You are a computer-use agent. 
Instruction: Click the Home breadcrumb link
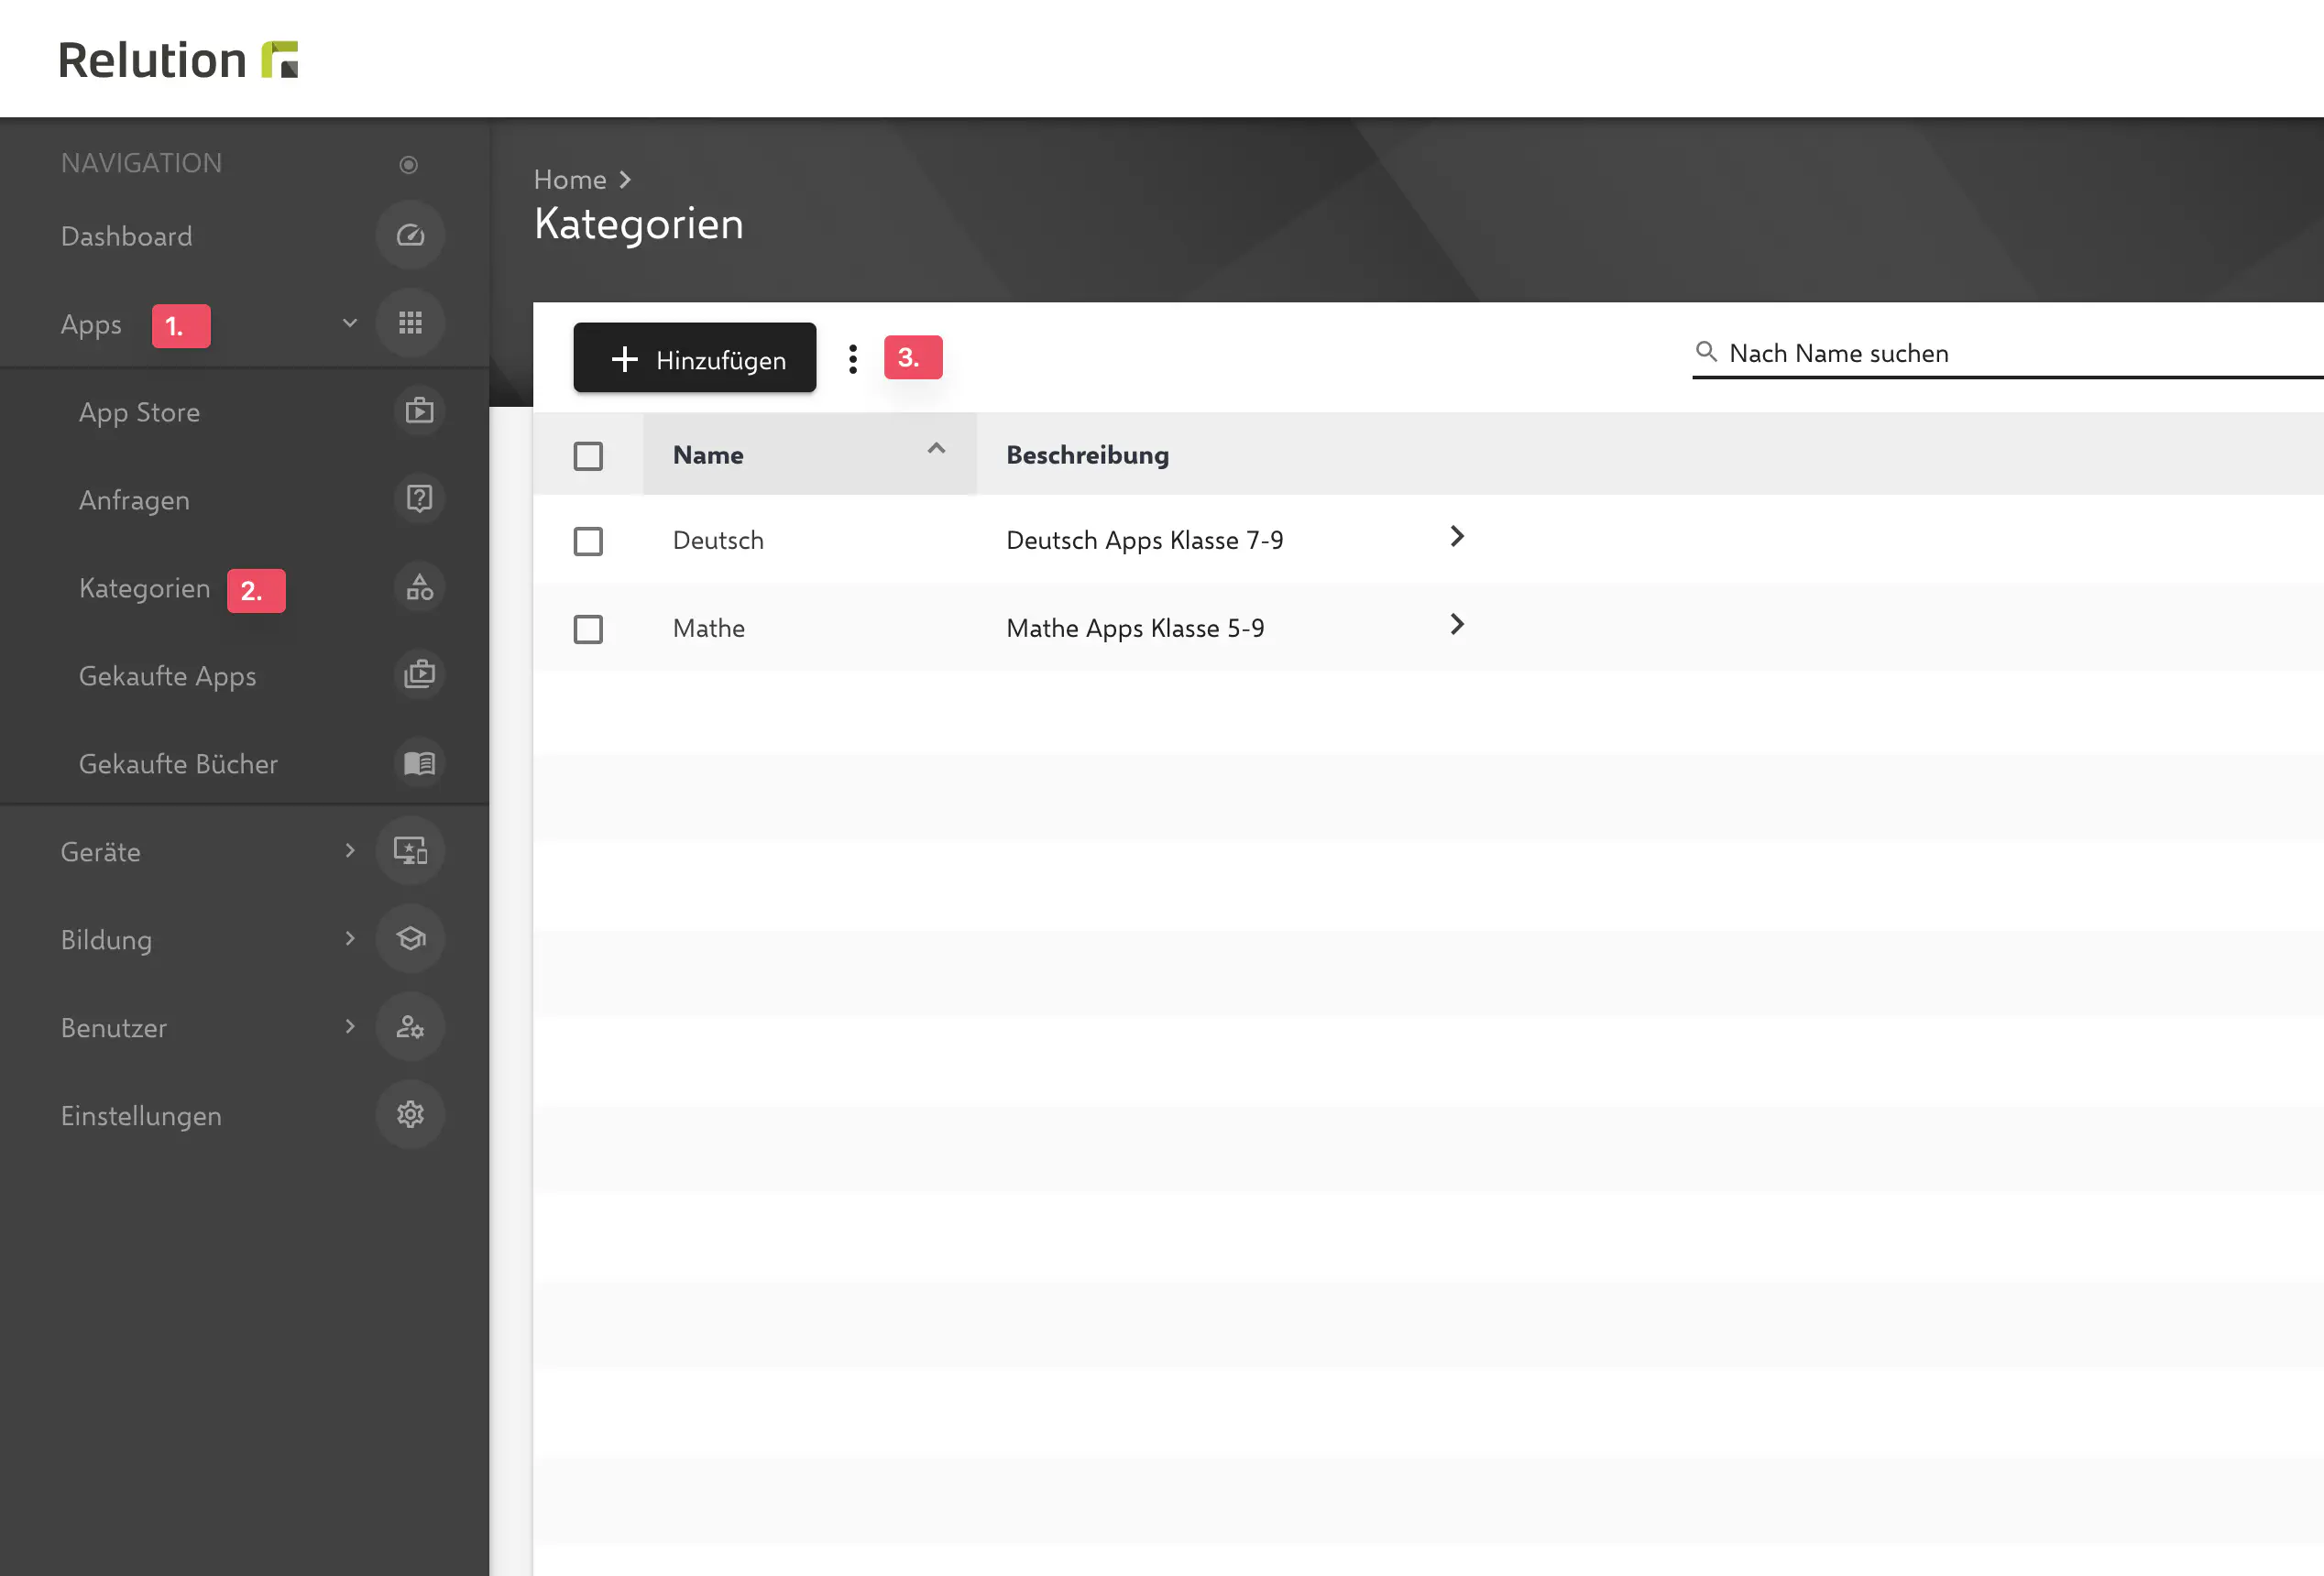(x=570, y=178)
